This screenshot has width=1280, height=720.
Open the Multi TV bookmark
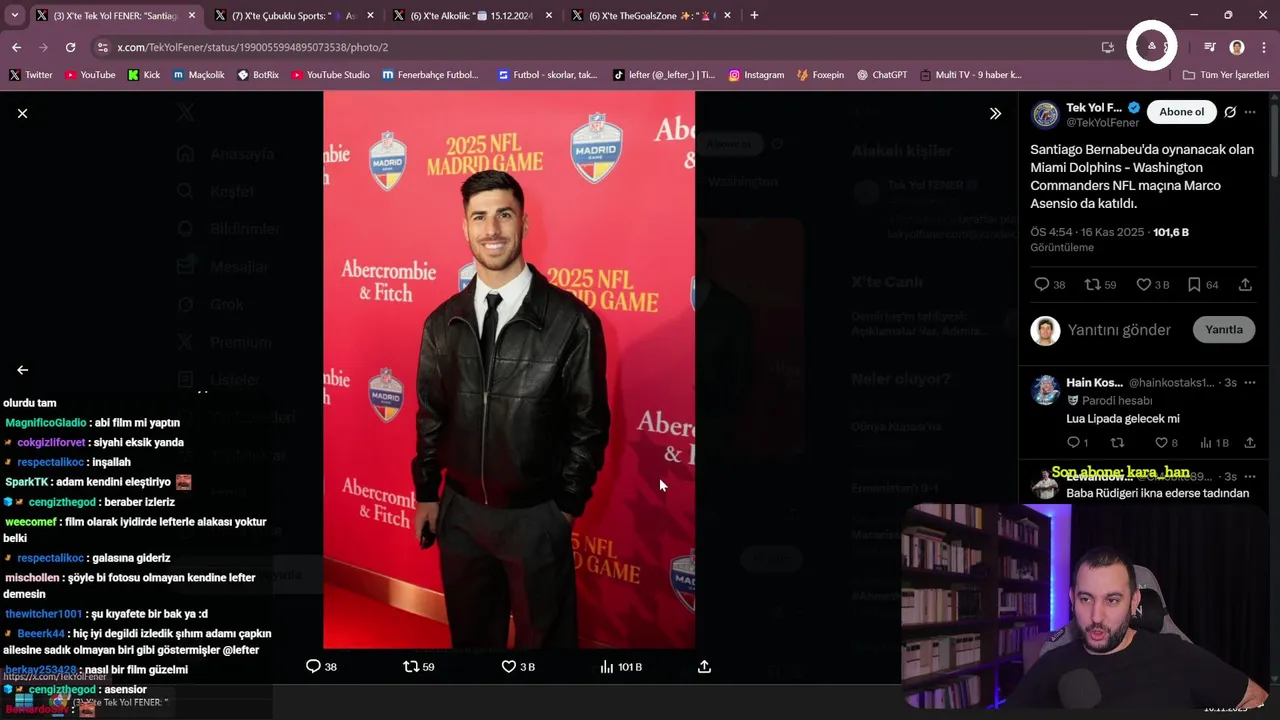tap(971, 75)
